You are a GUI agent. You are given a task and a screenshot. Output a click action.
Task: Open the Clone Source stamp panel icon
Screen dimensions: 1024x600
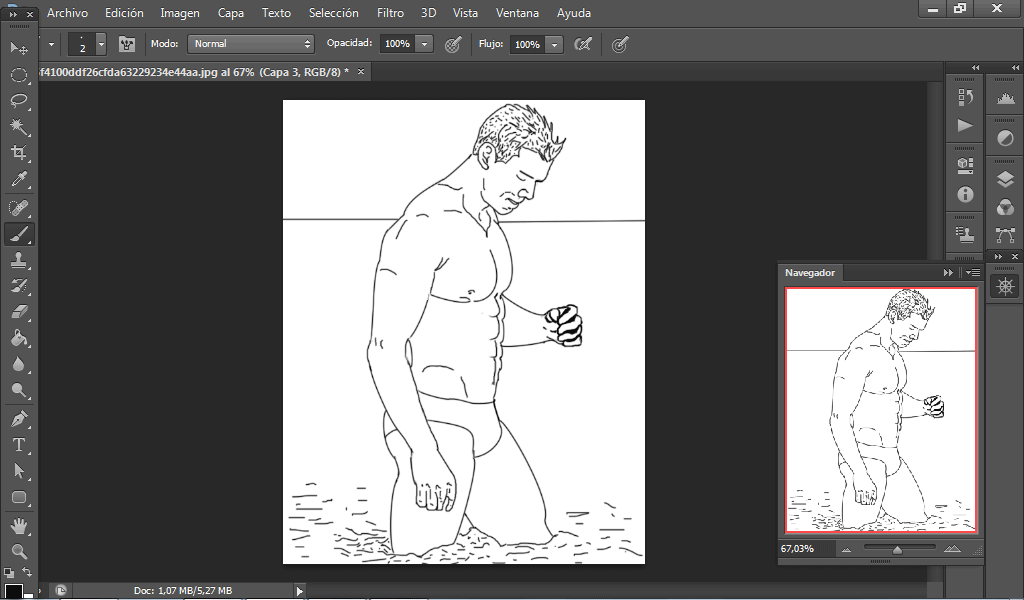click(x=965, y=234)
